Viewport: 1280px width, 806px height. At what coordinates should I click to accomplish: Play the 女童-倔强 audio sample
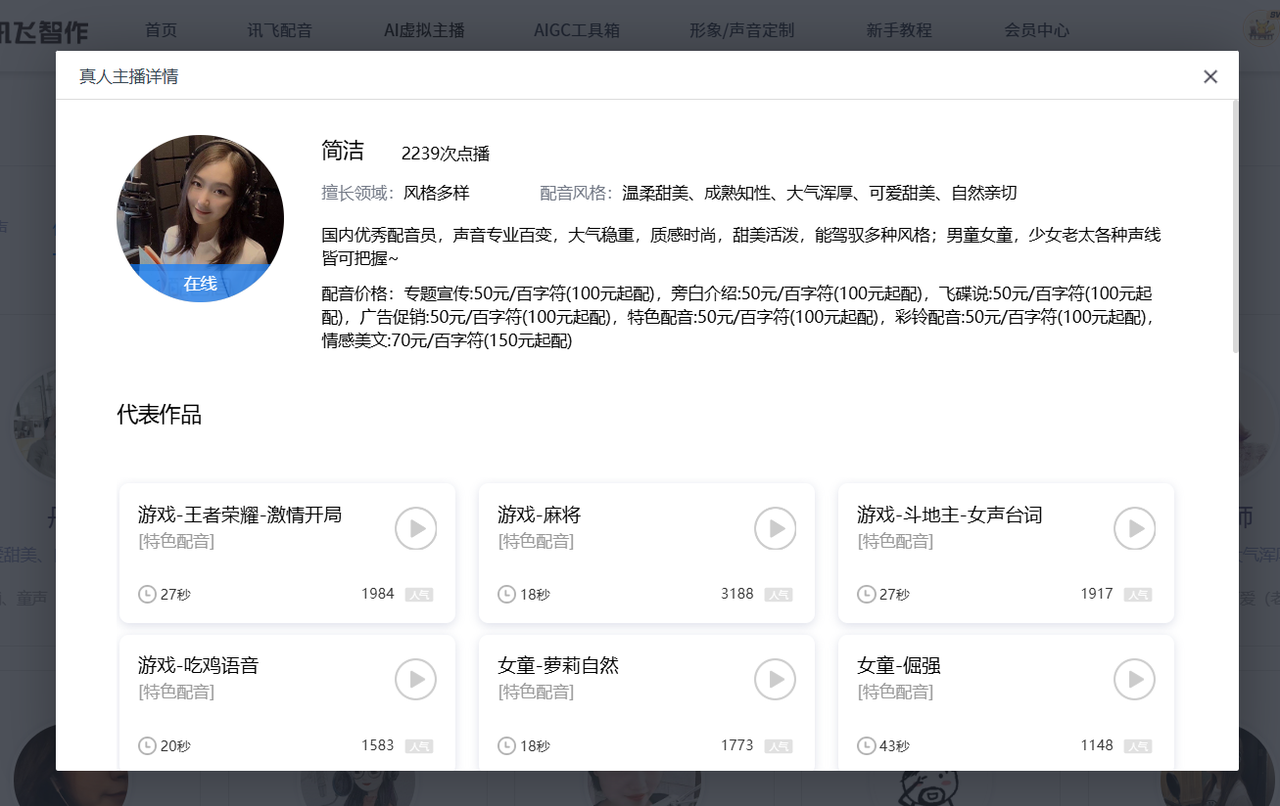[1134, 679]
